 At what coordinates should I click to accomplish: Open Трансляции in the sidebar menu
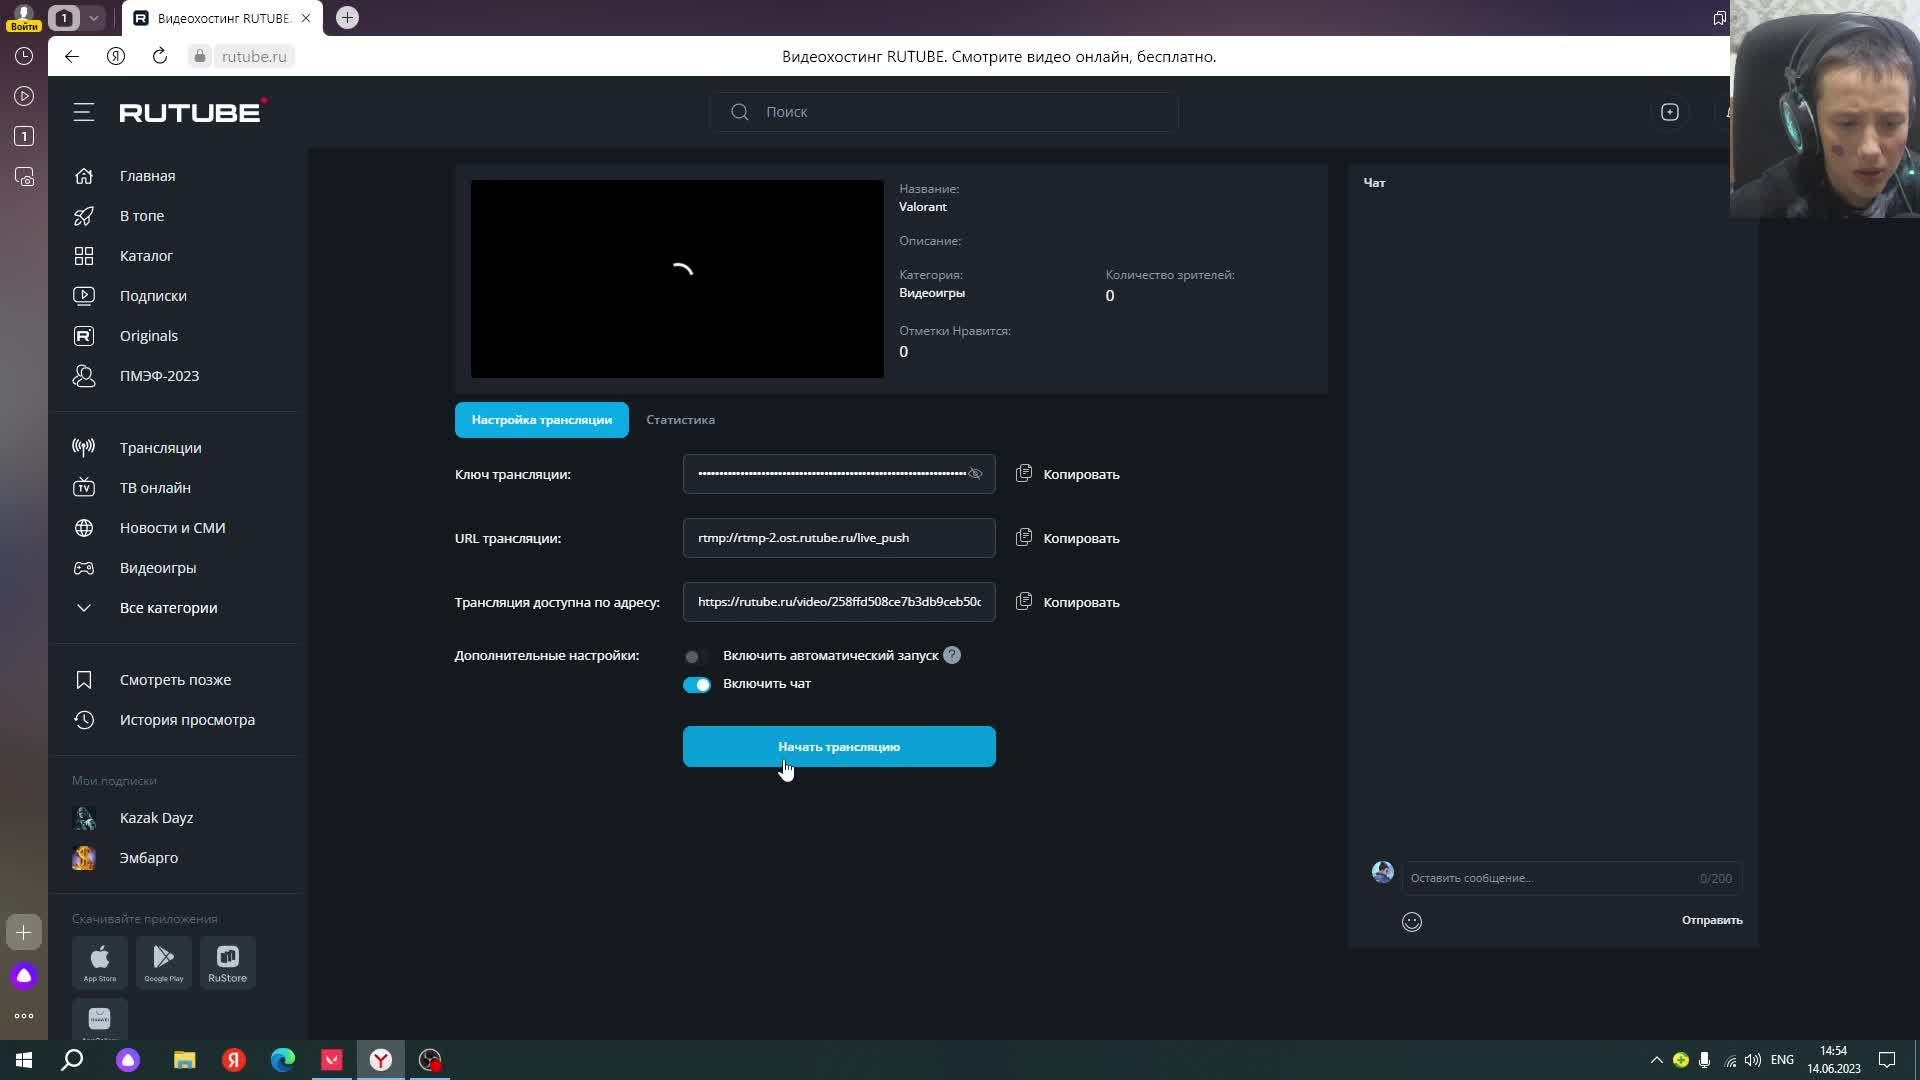pos(160,448)
